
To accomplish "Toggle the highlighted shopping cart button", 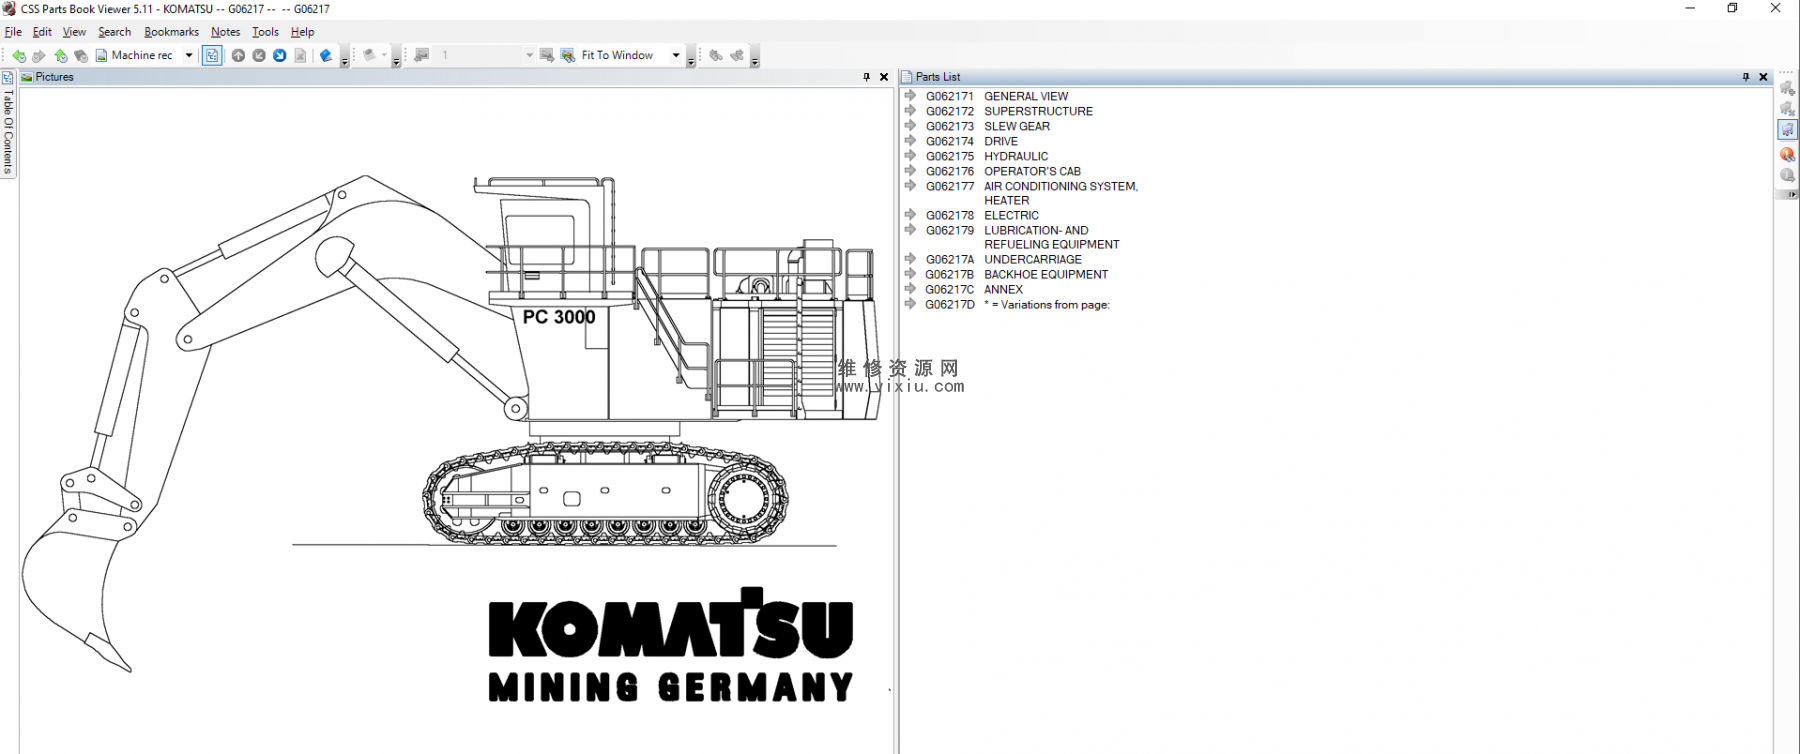I will pos(1788,130).
